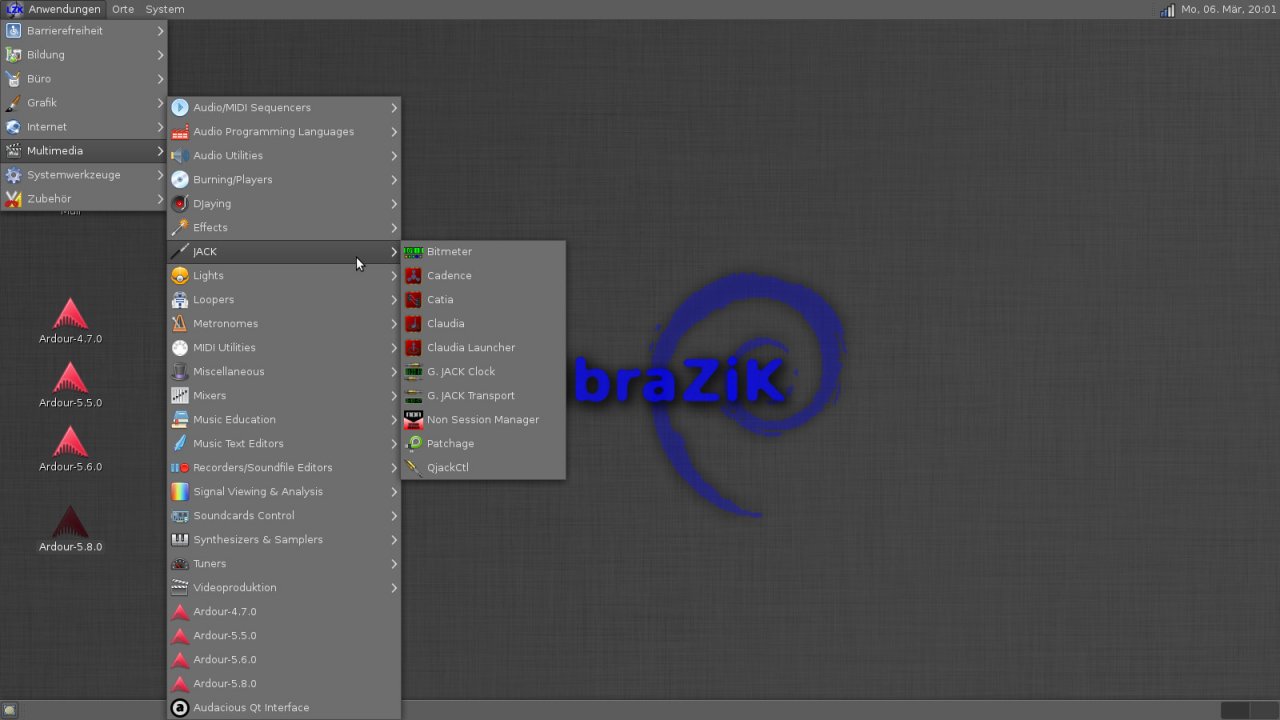Launch Ardour-5.5.0 from the Multimedia menu
The width and height of the screenshot is (1280, 720).
pyautogui.click(x=284, y=636)
